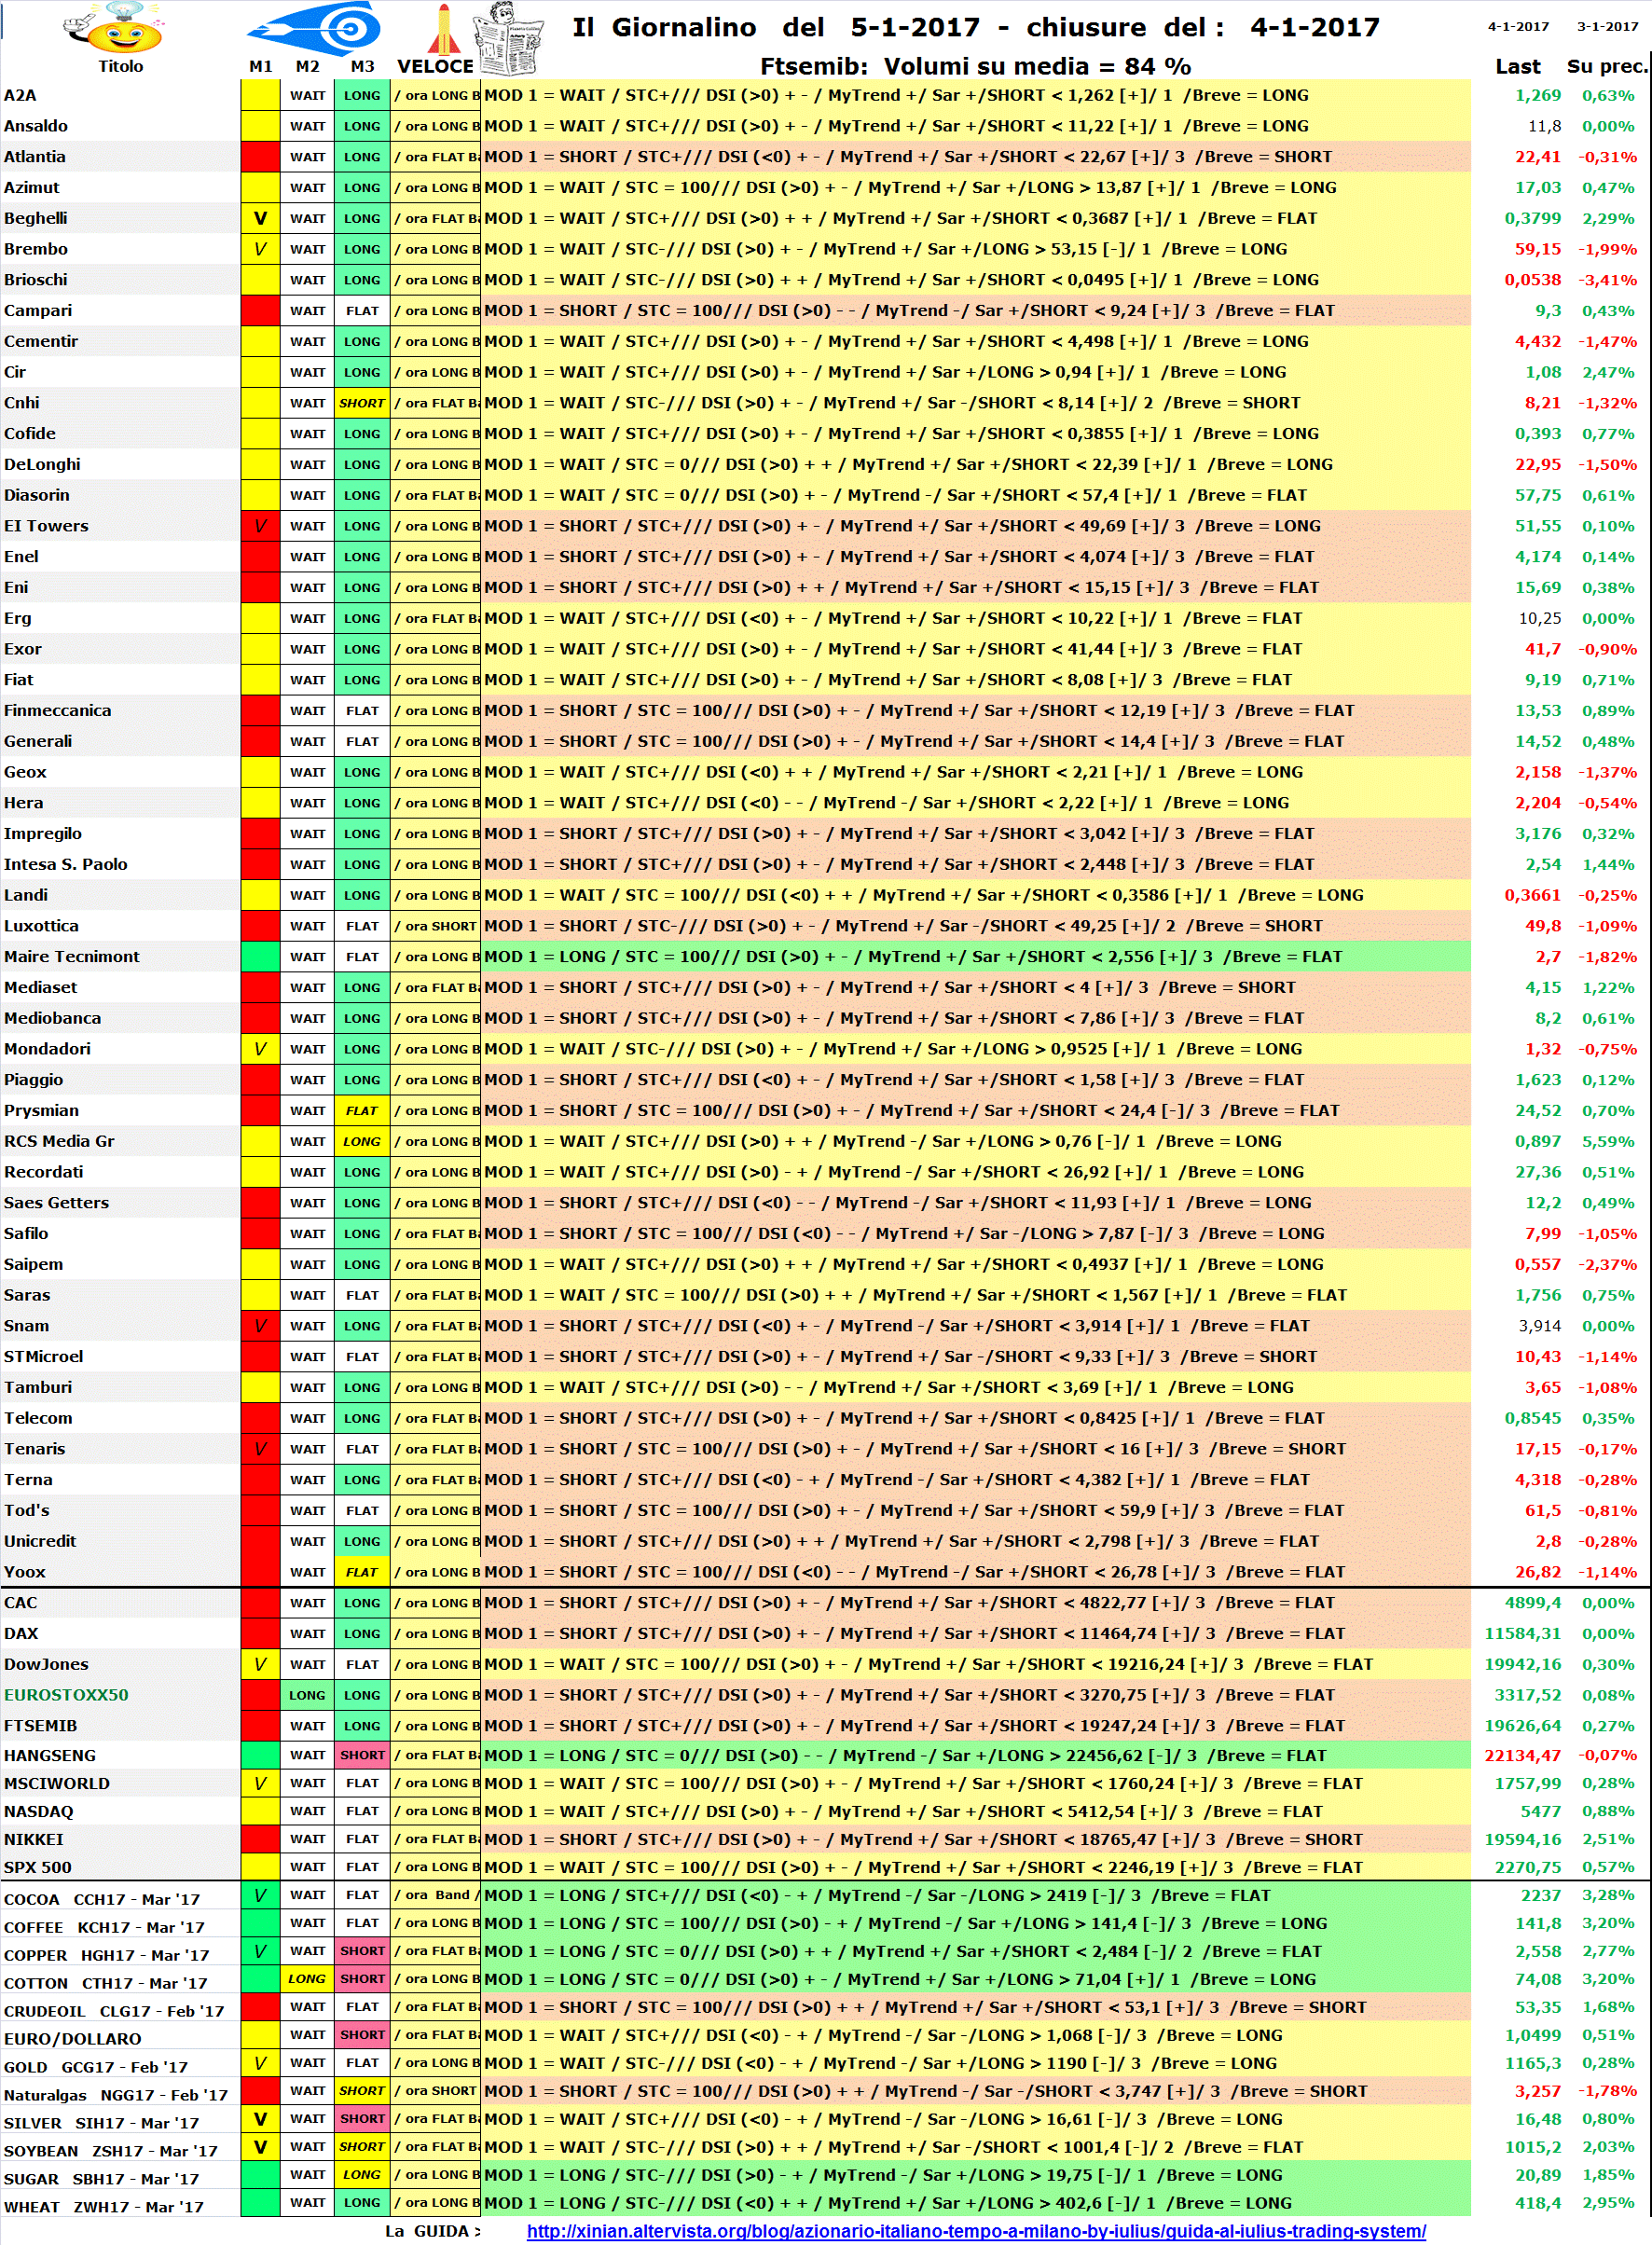Click the red M1 cell for Atlantia
Screen dimensions: 1652x2245
260,157
